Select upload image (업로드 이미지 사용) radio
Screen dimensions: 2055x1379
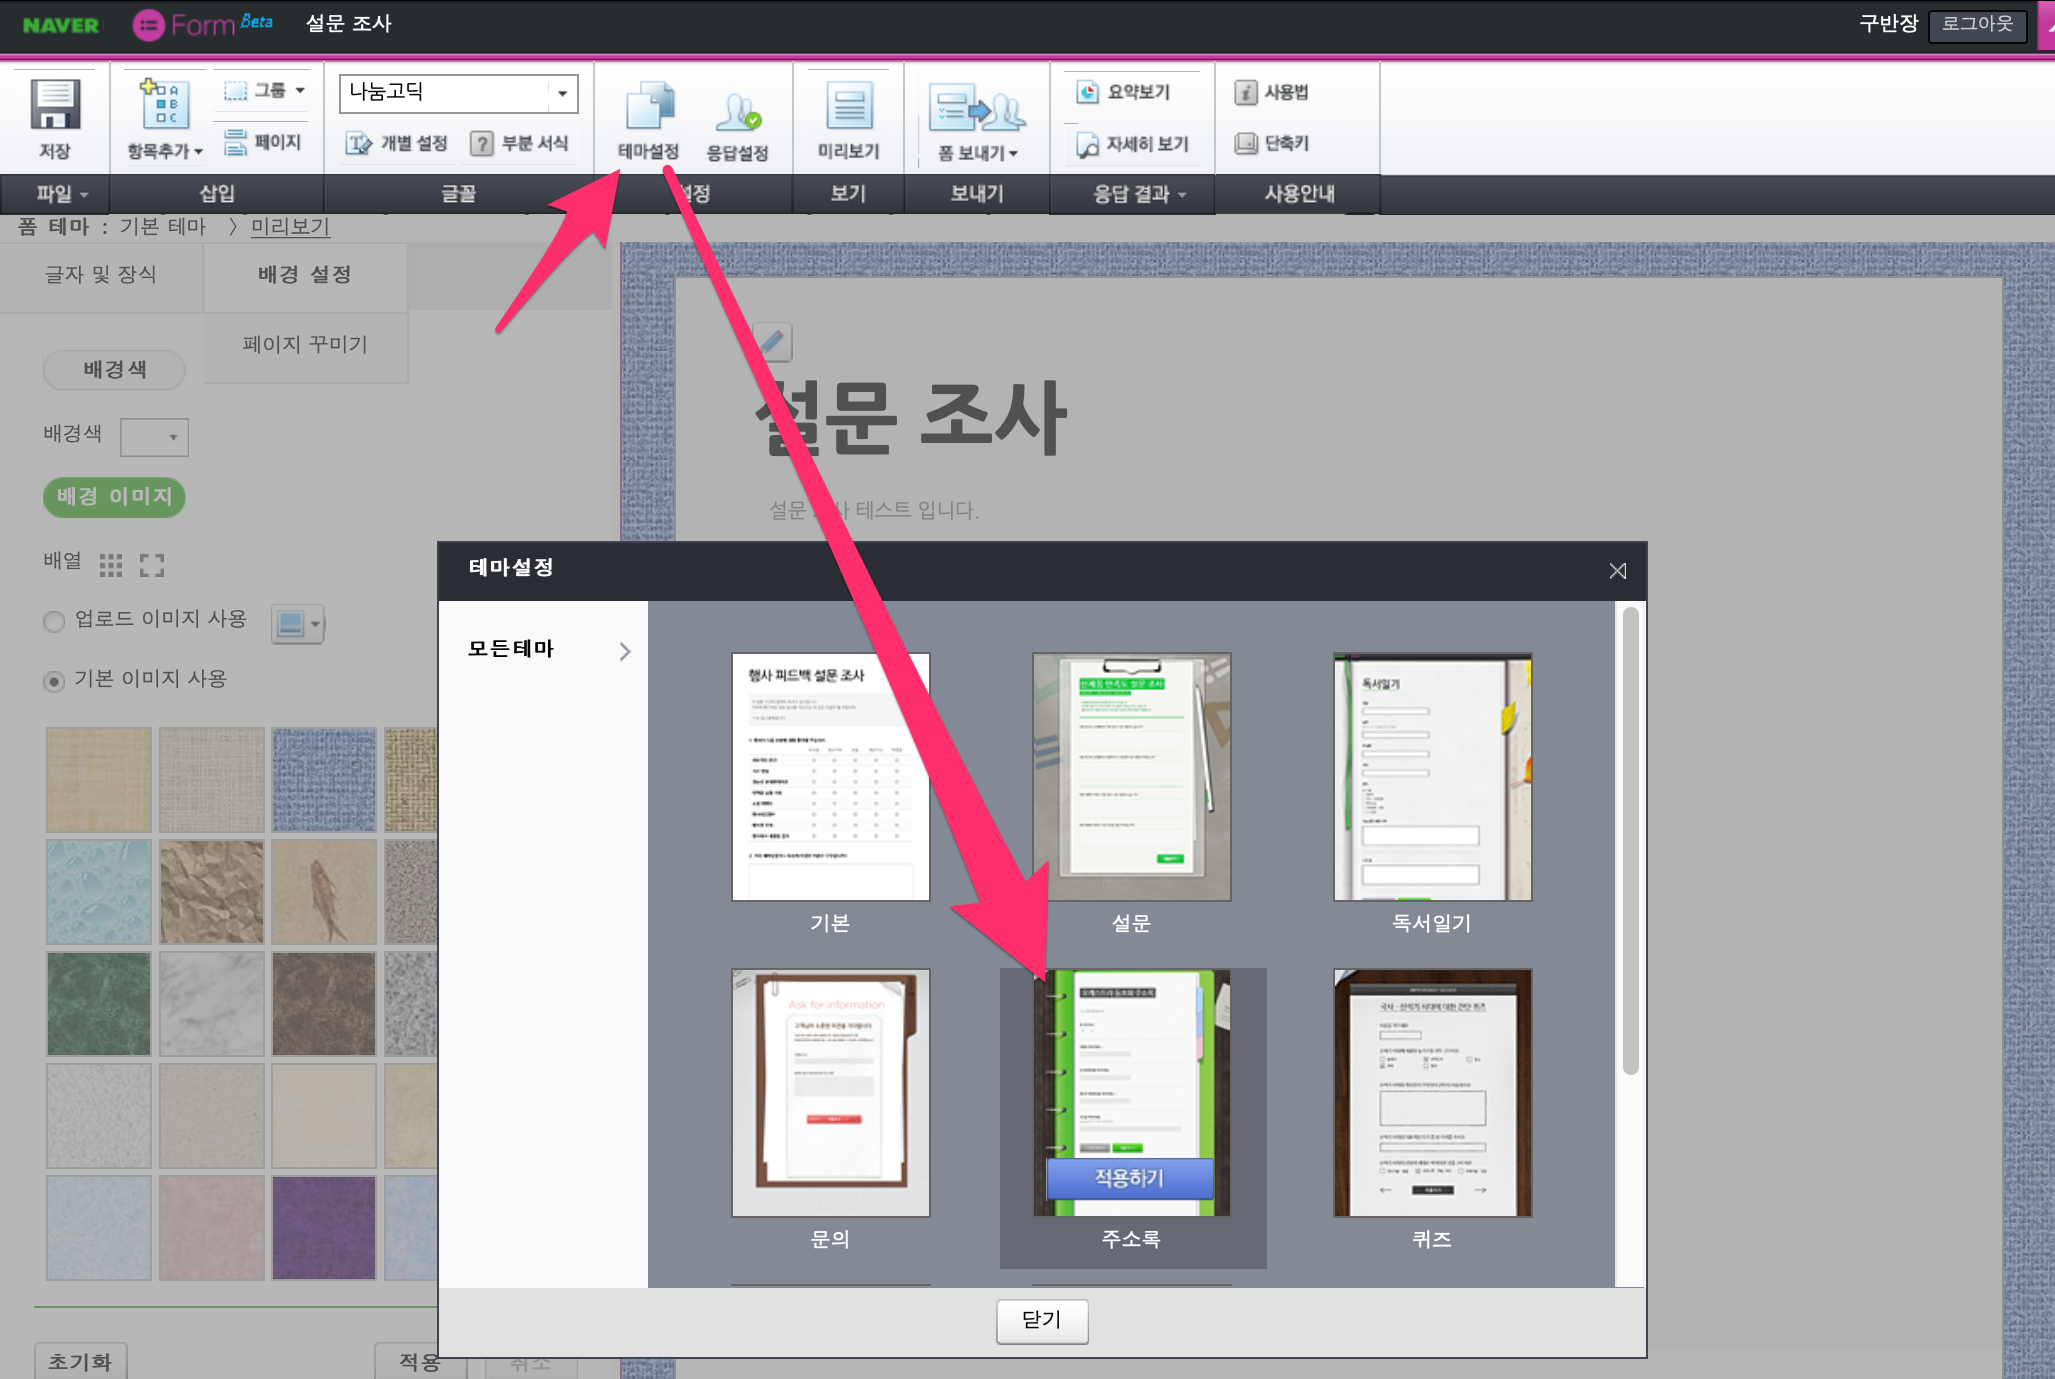tap(54, 622)
